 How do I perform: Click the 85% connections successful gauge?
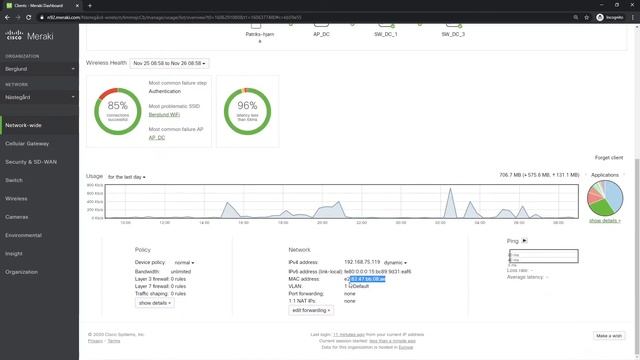tap(118, 111)
